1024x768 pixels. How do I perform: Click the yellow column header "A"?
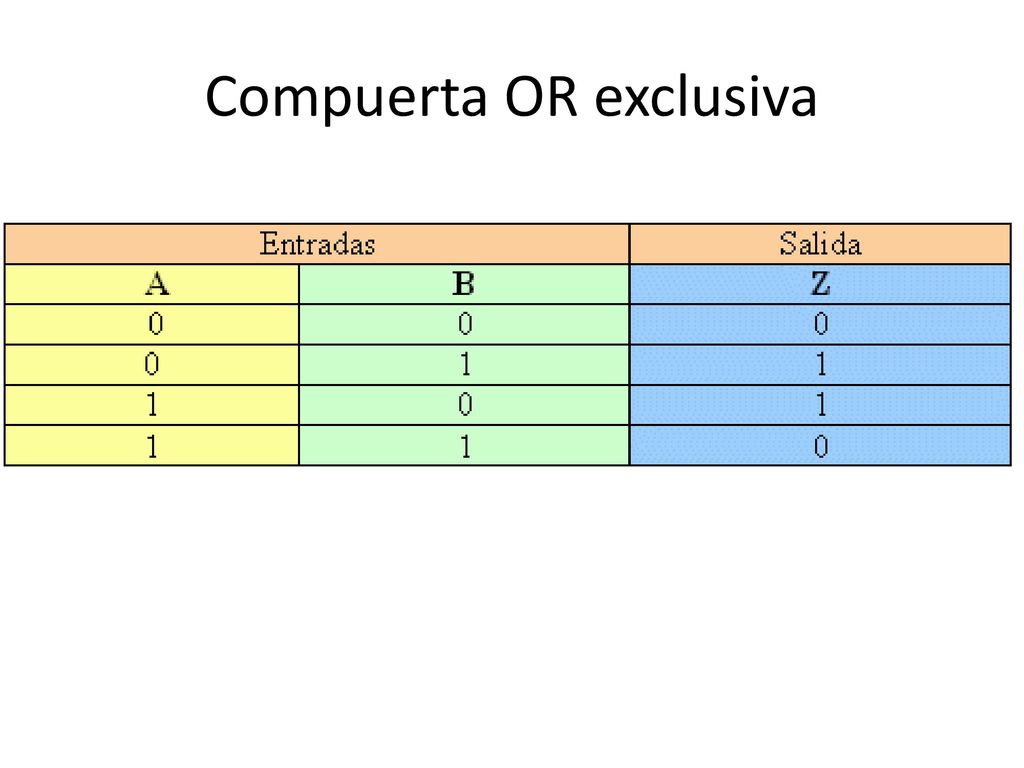[152, 284]
